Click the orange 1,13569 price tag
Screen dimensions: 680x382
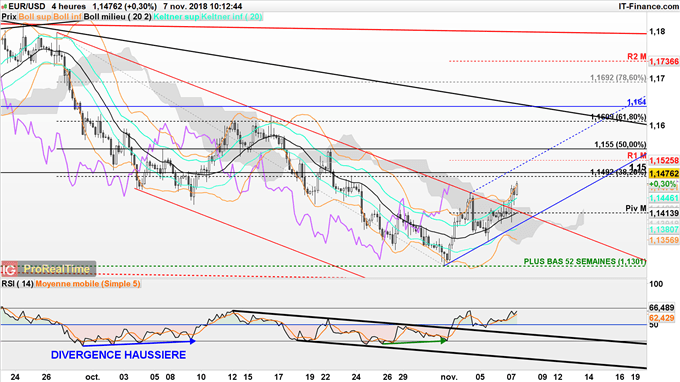664,240
